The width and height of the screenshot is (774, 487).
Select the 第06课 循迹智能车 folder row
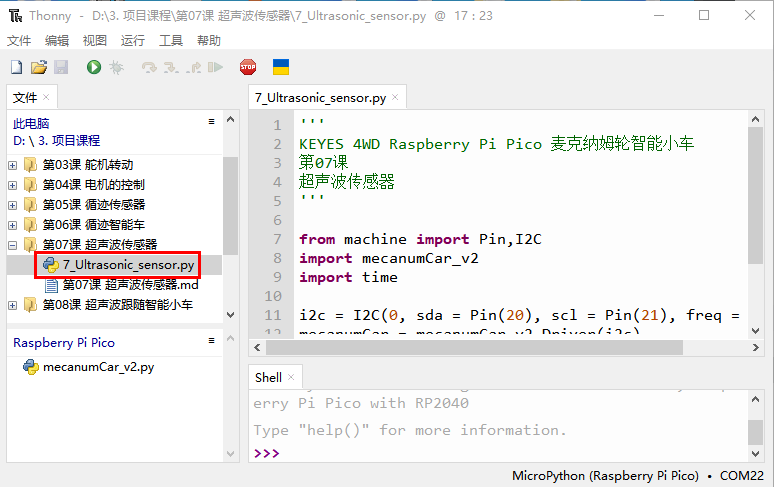pyautogui.click(x=115, y=225)
